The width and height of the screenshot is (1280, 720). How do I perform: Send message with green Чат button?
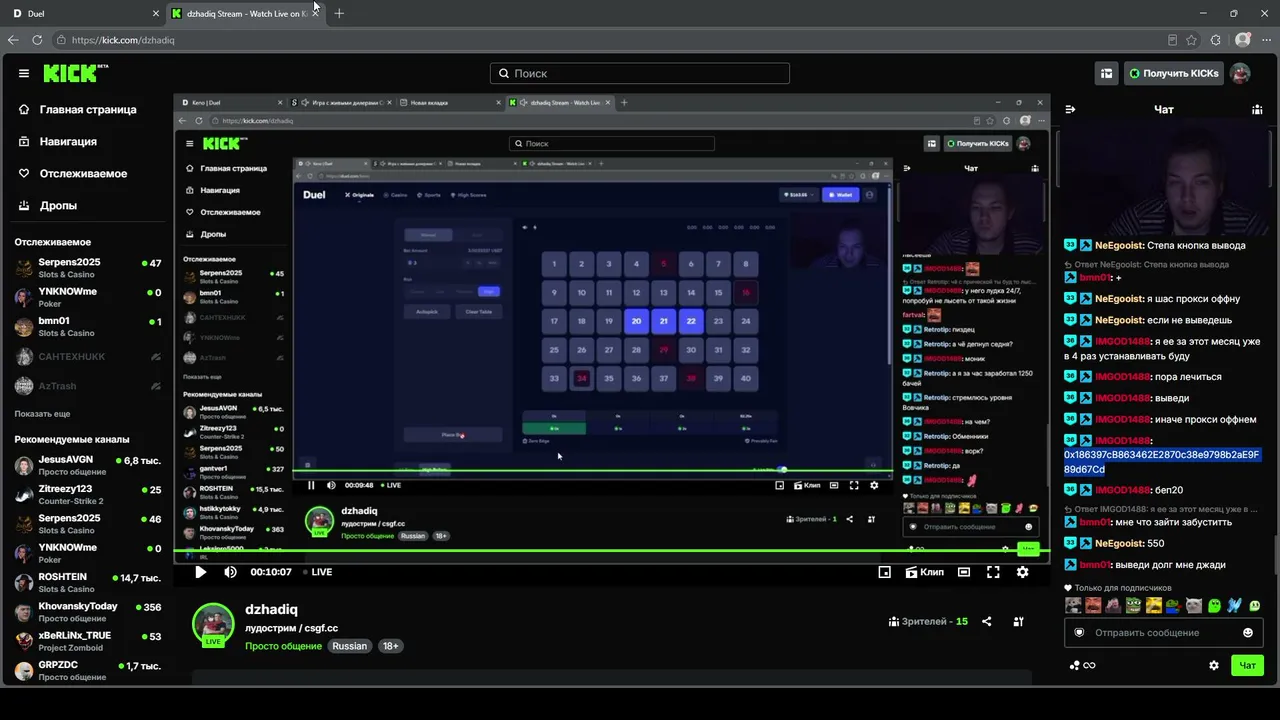point(1248,665)
